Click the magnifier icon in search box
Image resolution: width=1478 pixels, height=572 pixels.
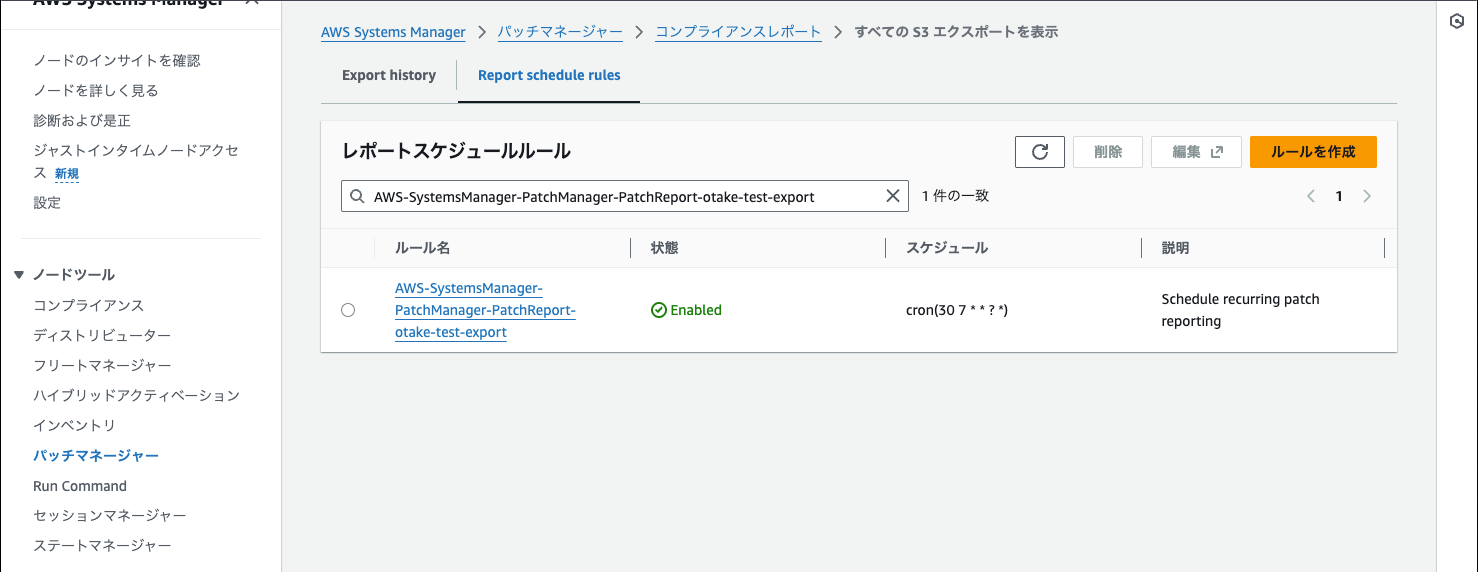358,197
